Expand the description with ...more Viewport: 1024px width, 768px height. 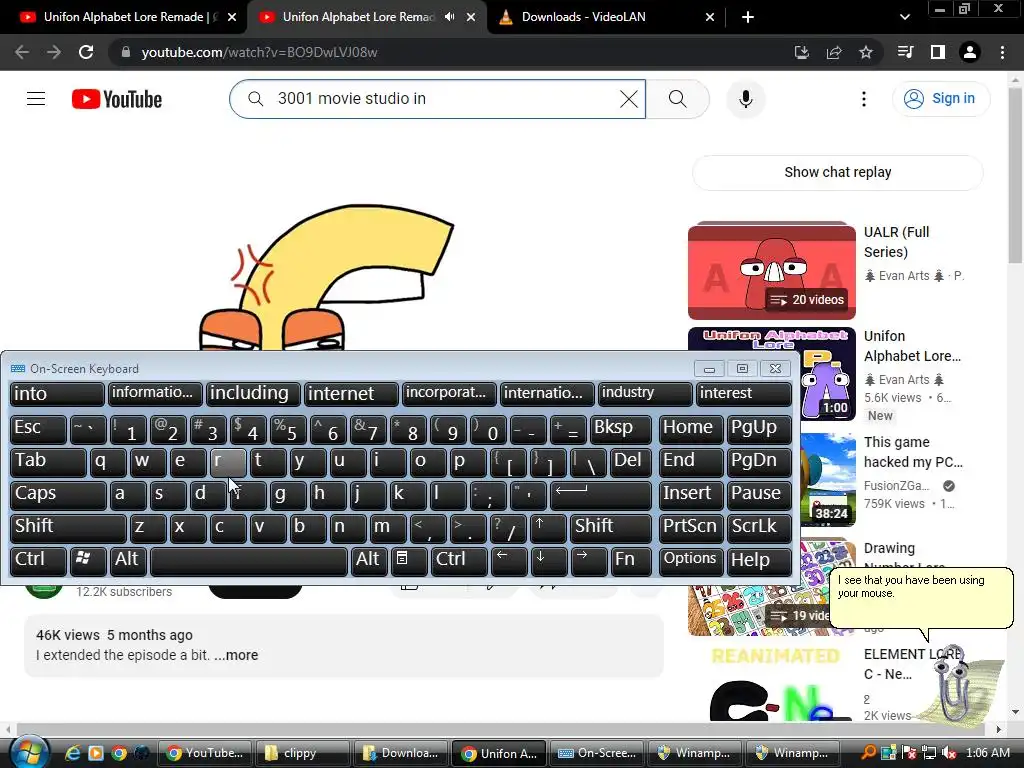[x=236, y=655]
